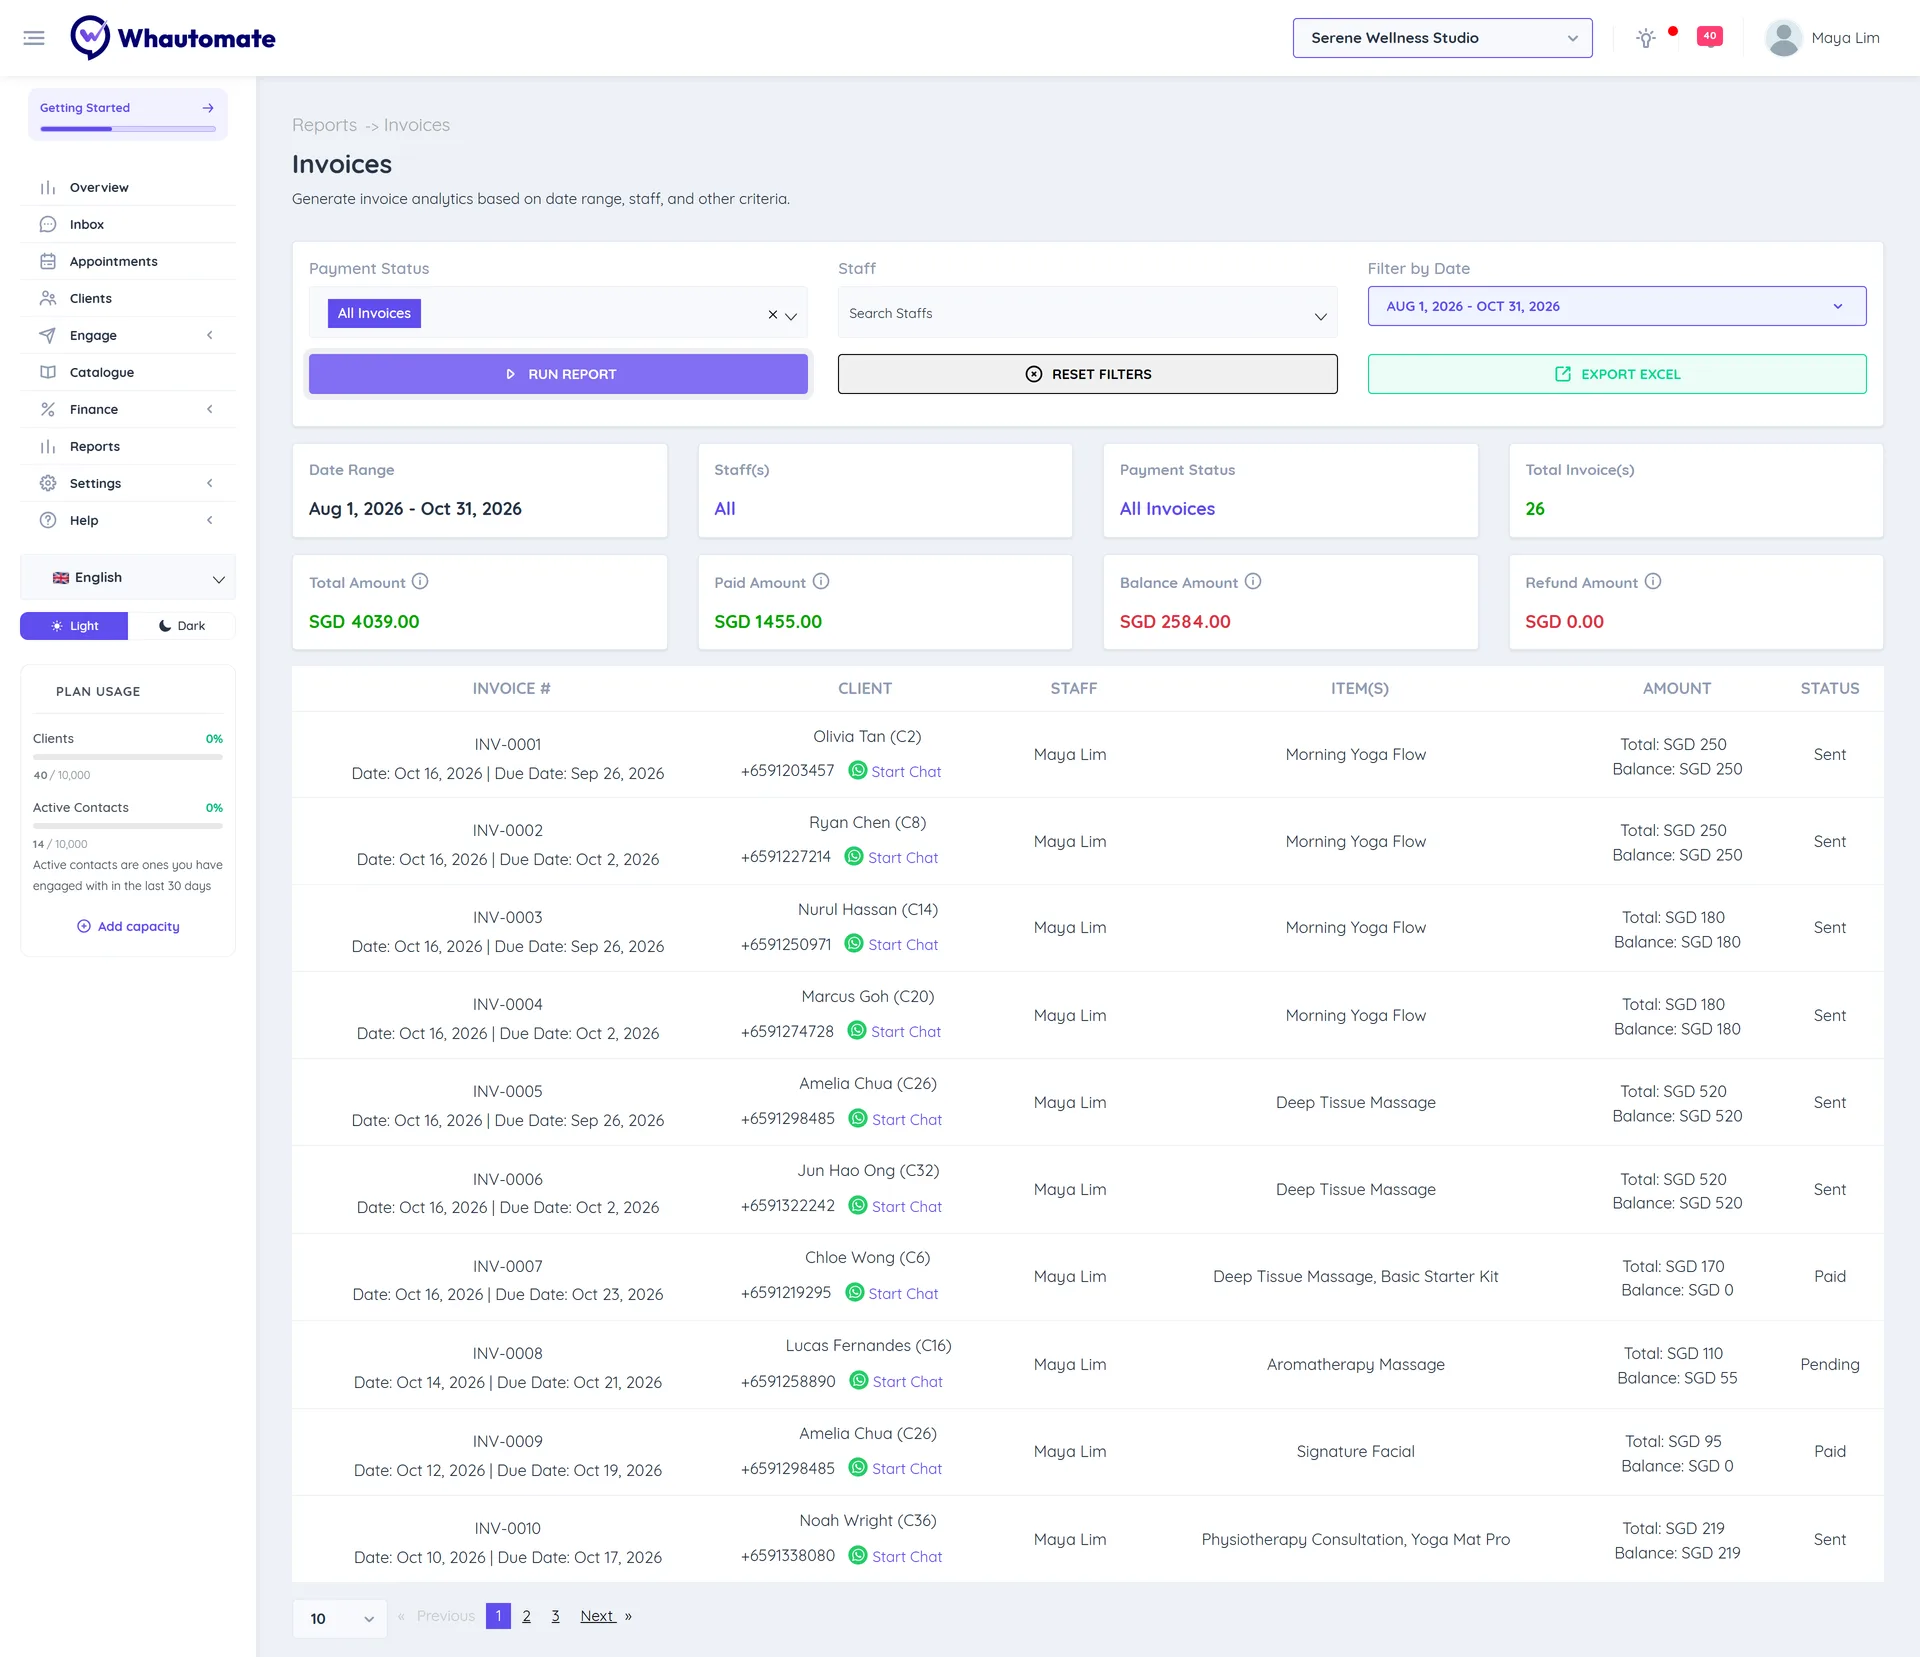Click WhatsApp icon for Ryan Chen
This screenshot has width=1920, height=1657.
(x=854, y=856)
